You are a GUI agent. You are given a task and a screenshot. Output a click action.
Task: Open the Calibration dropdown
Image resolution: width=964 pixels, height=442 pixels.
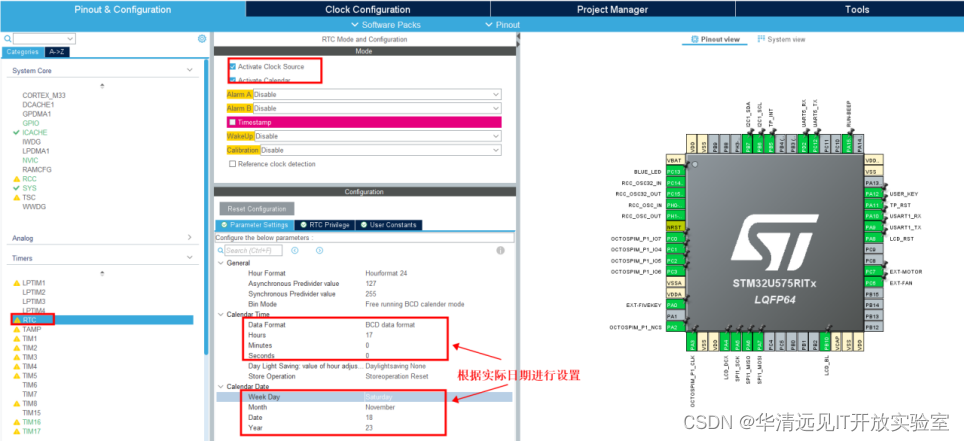pyautogui.click(x=380, y=150)
